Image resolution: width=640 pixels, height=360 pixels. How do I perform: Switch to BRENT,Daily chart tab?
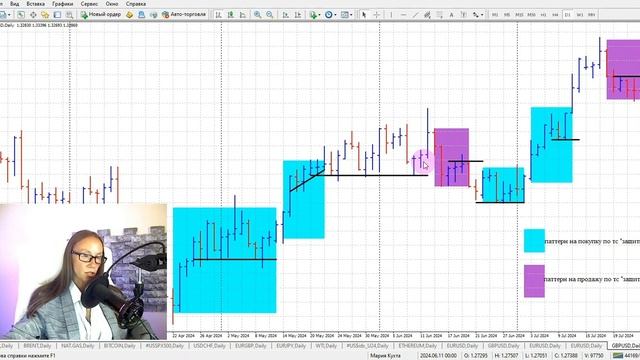[37, 346]
